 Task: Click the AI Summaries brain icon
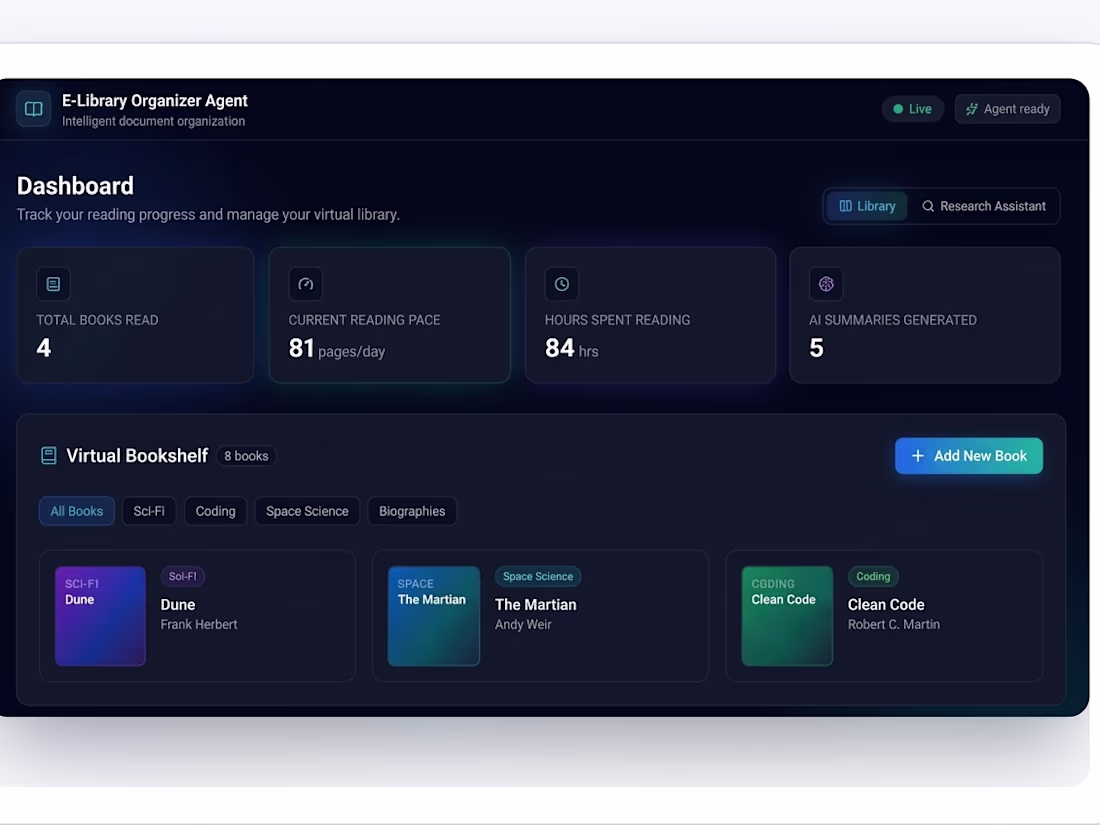coord(826,284)
